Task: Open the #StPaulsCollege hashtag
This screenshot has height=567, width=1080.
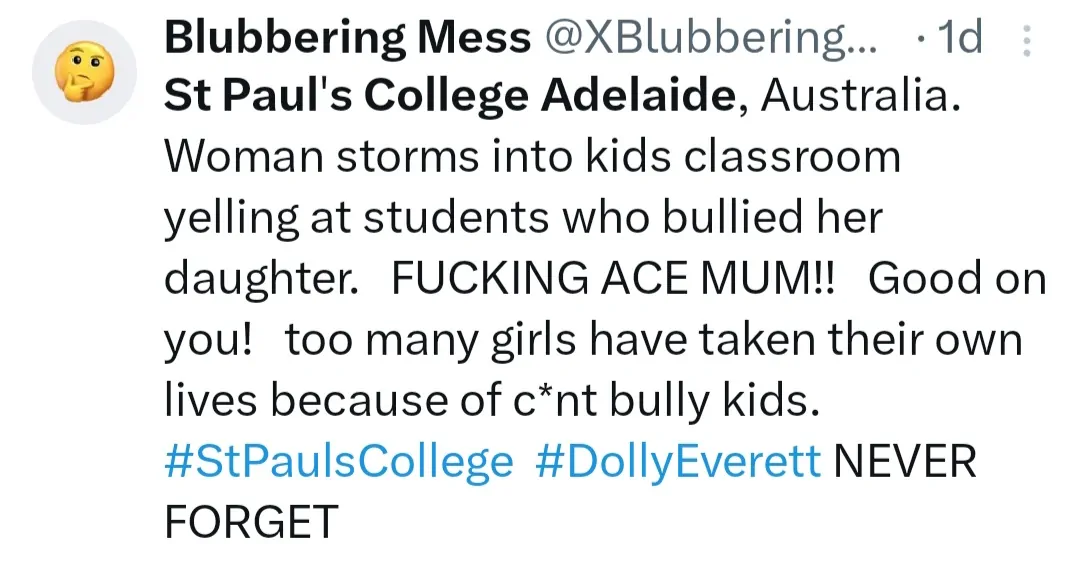Action: tap(338, 462)
